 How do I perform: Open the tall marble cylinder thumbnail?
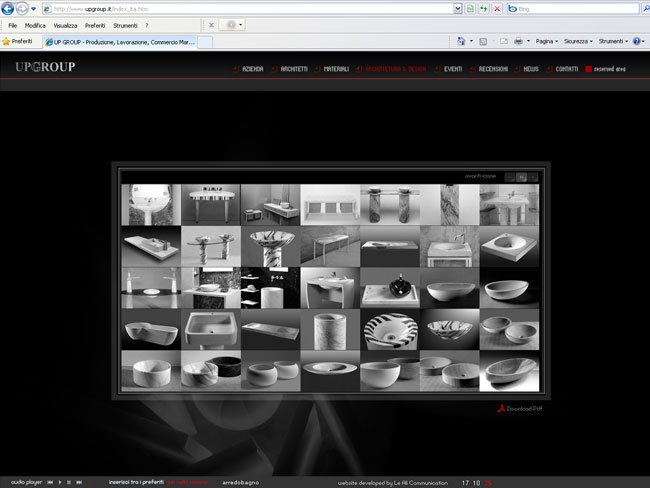330,329
